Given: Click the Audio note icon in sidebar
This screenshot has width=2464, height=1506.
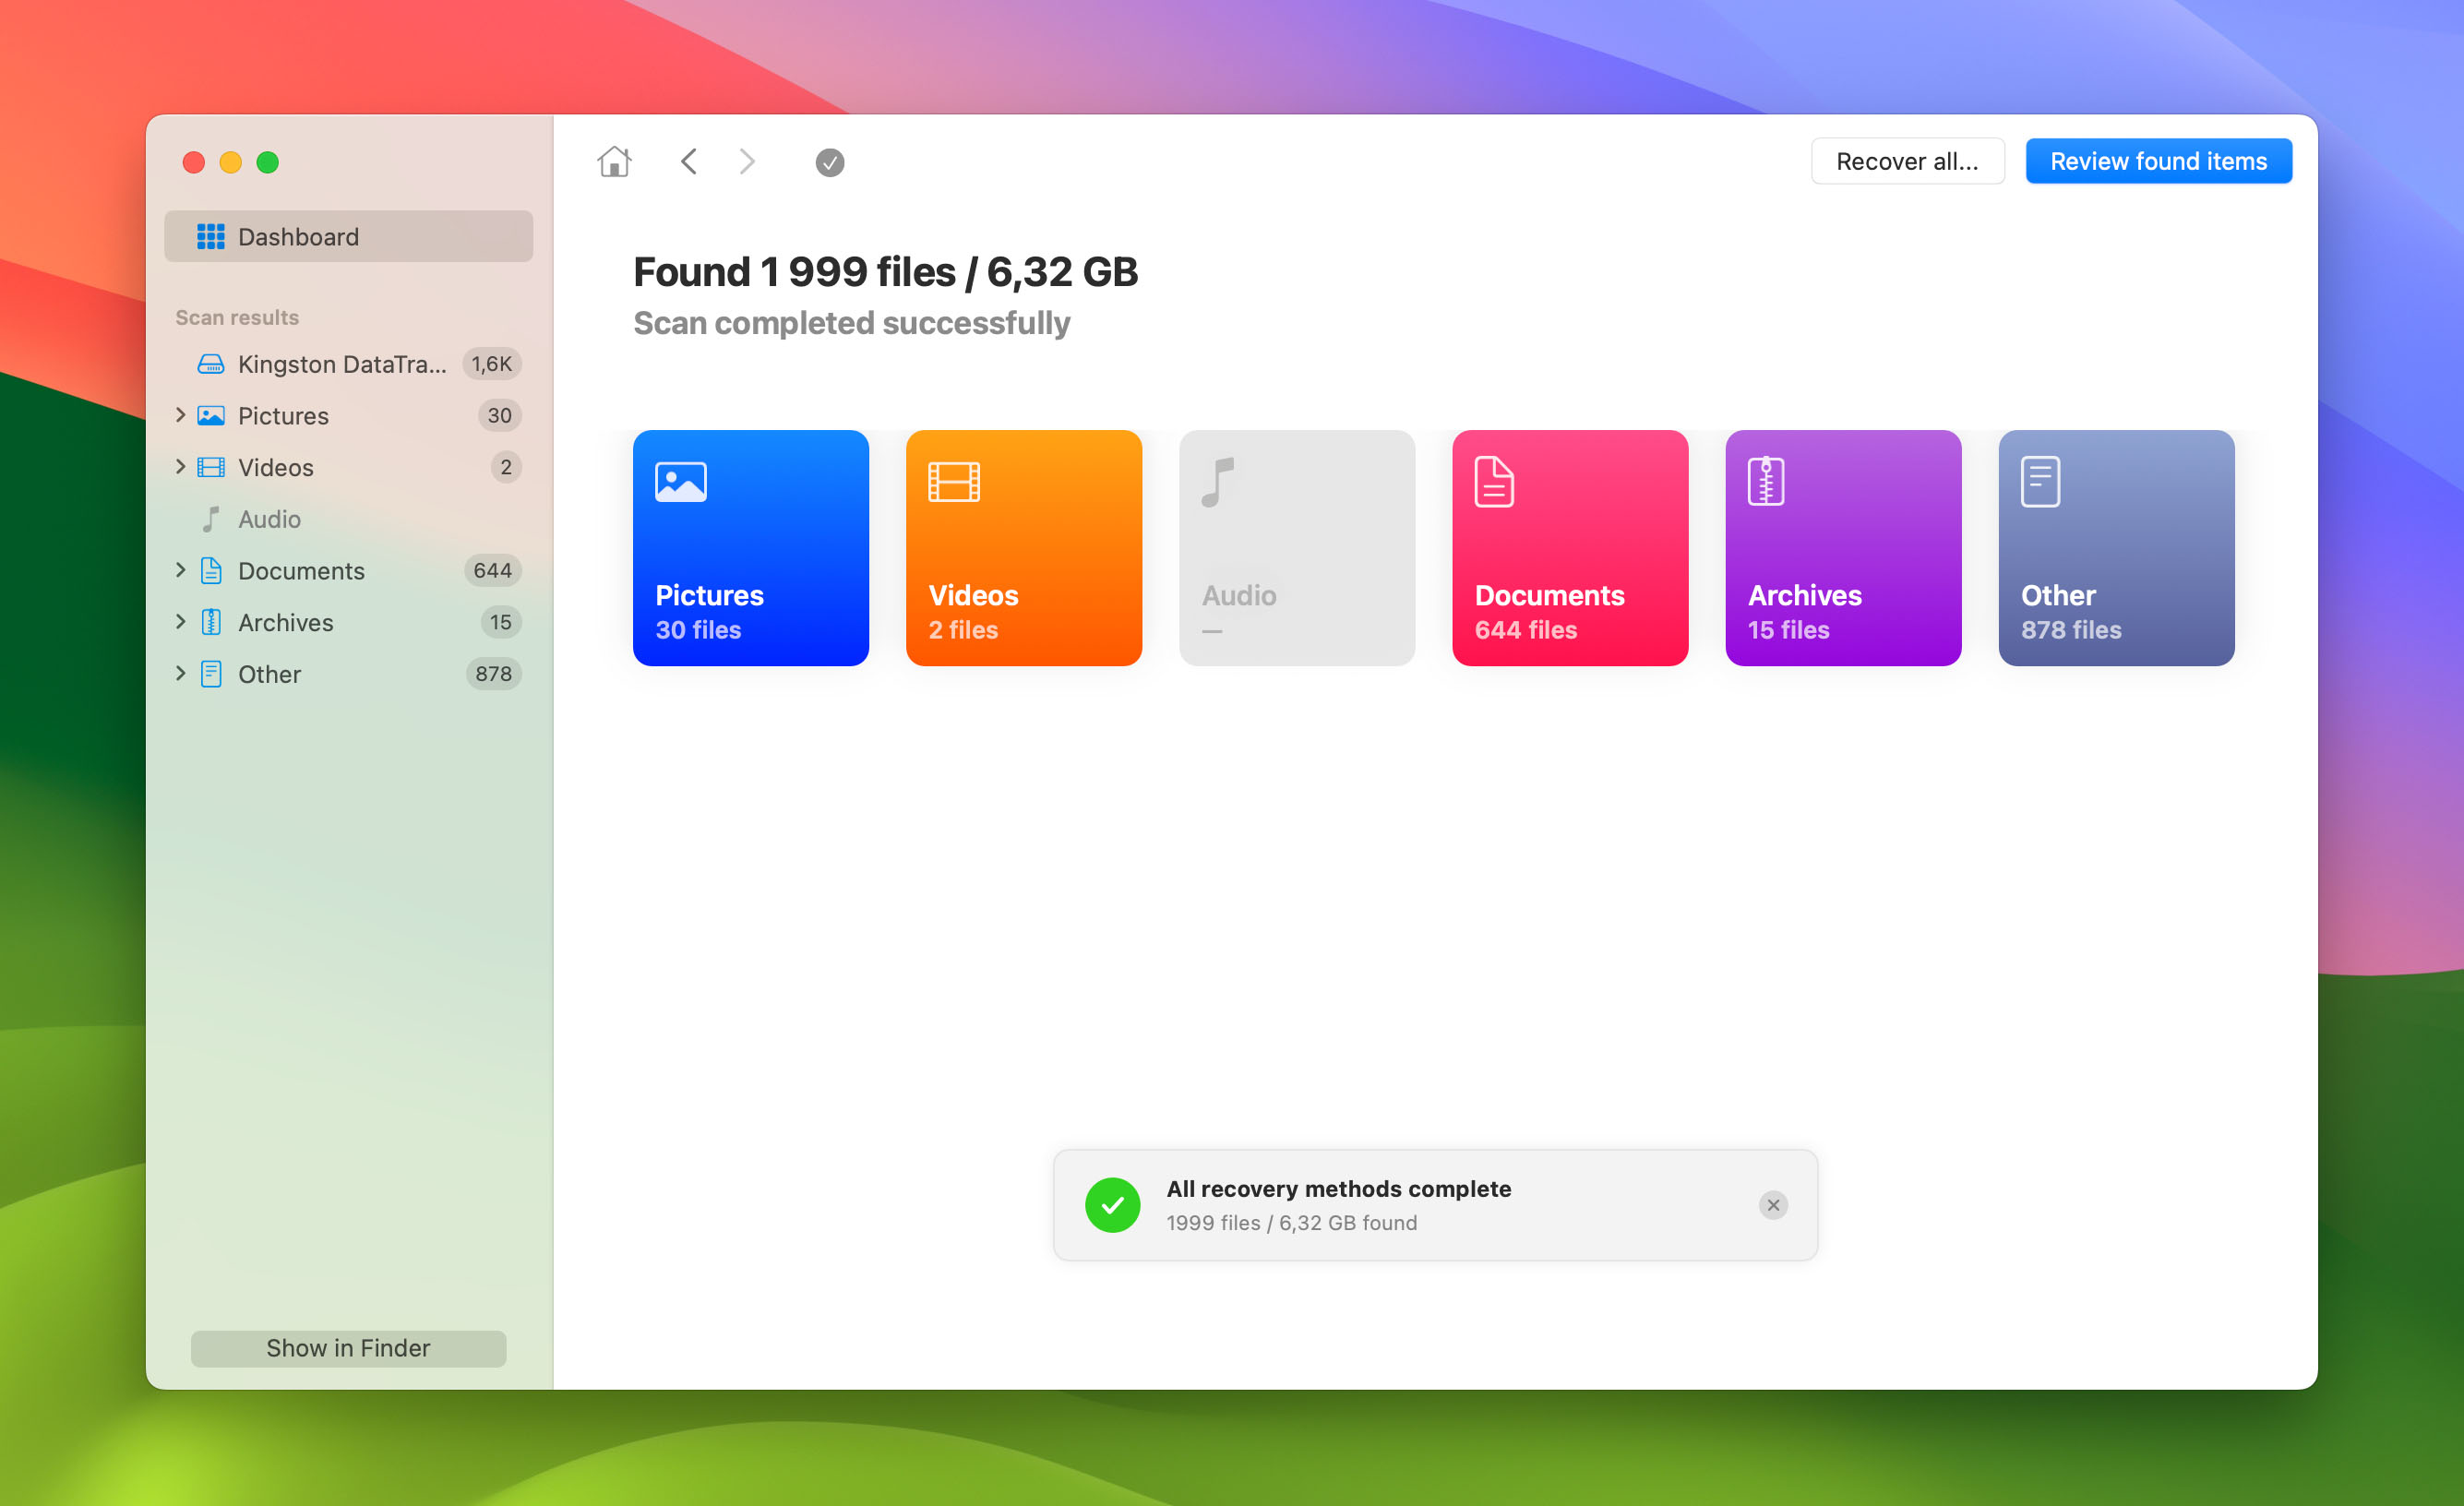Looking at the screenshot, I should coord(210,519).
